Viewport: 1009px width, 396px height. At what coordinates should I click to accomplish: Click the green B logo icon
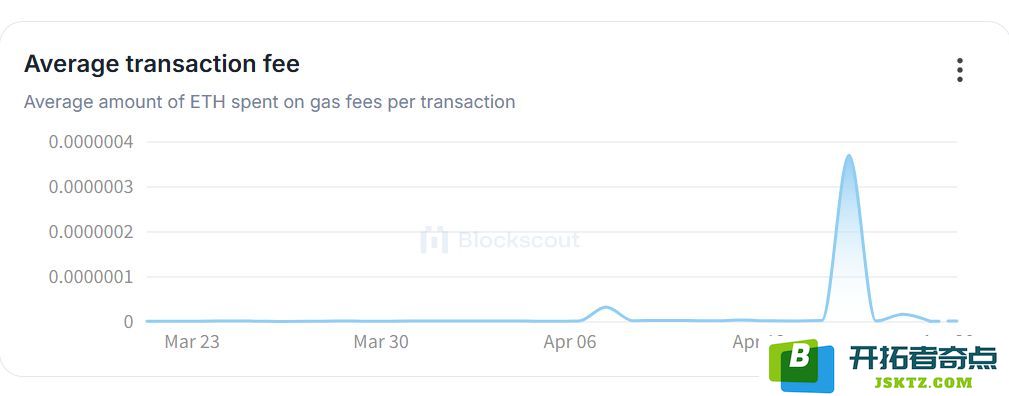click(x=801, y=365)
